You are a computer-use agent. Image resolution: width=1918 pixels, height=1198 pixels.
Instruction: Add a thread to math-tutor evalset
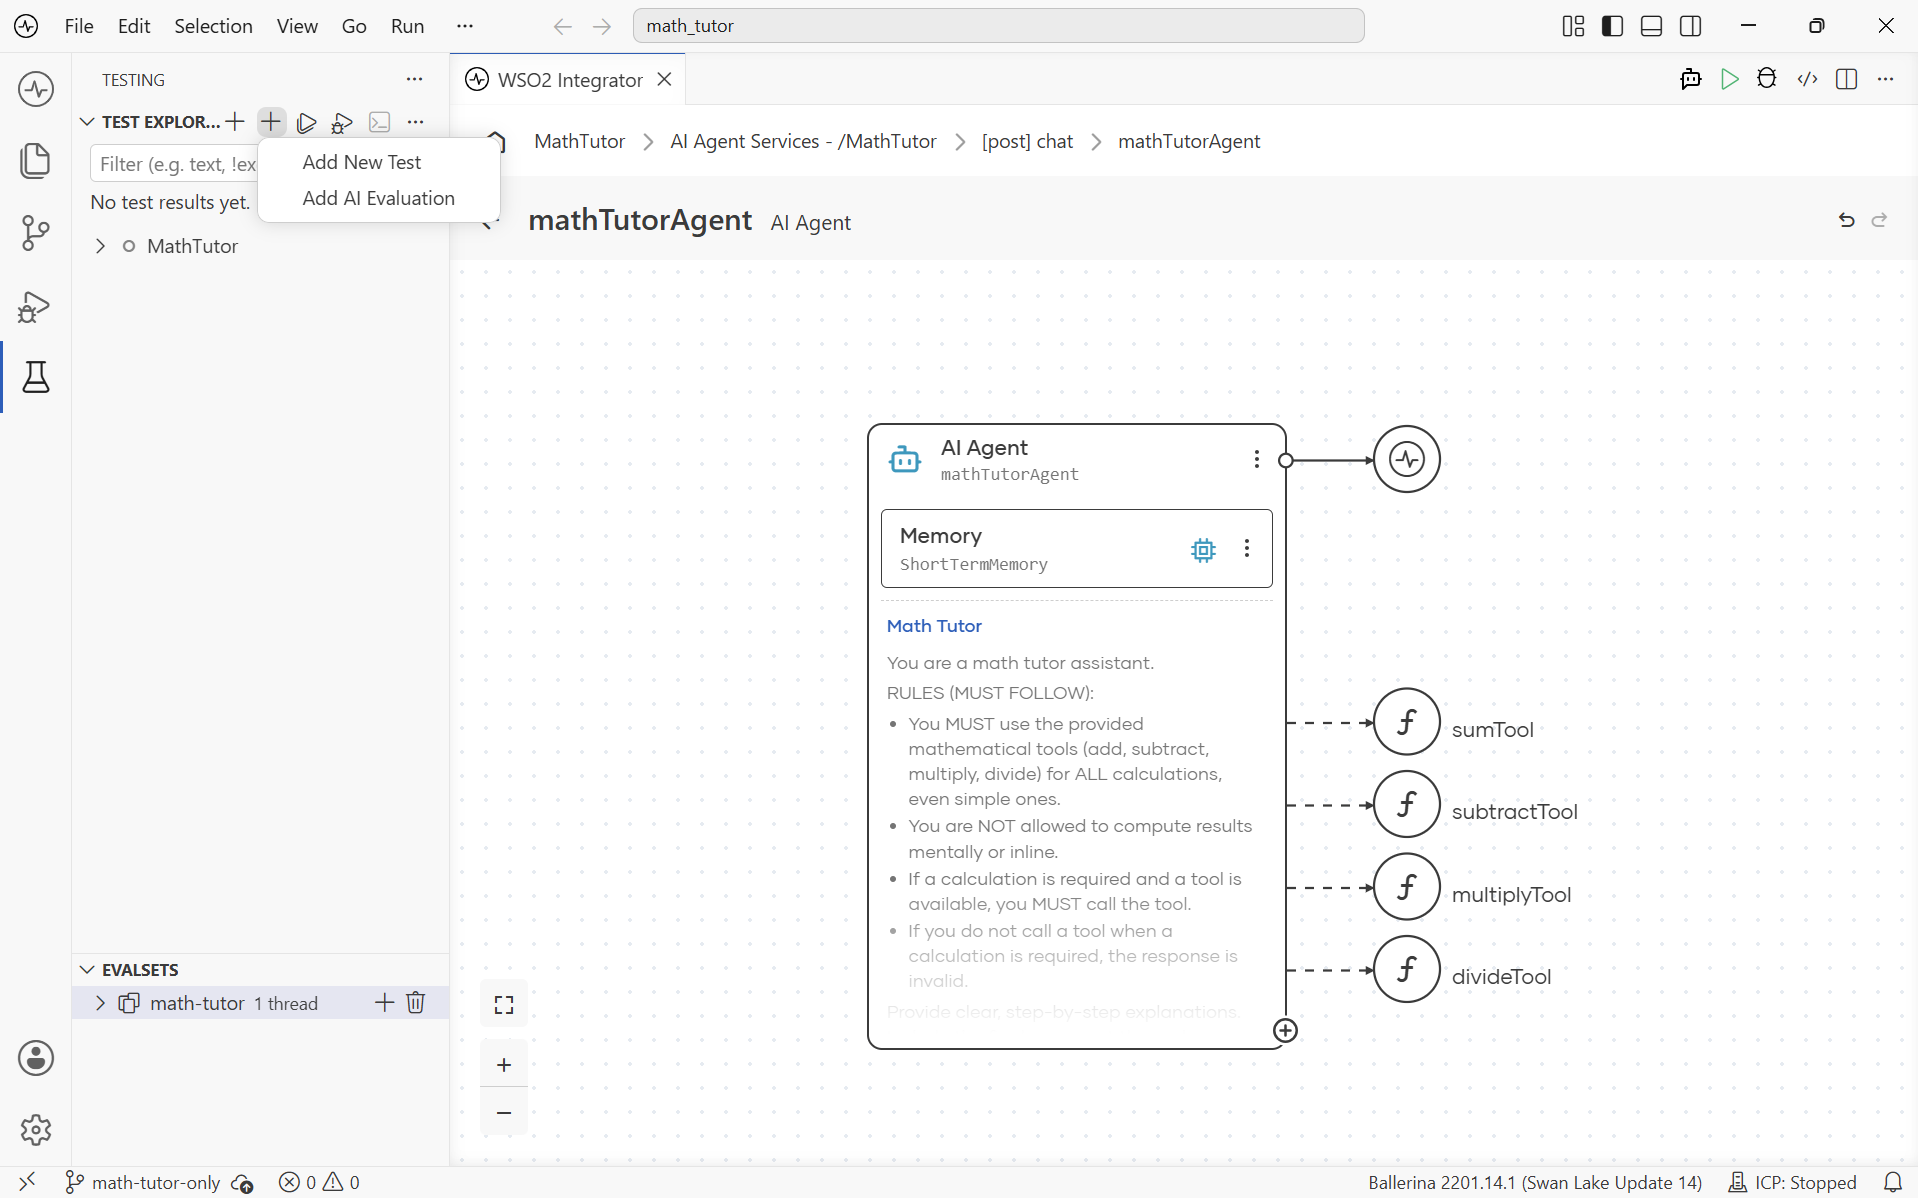coord(384,1002)
